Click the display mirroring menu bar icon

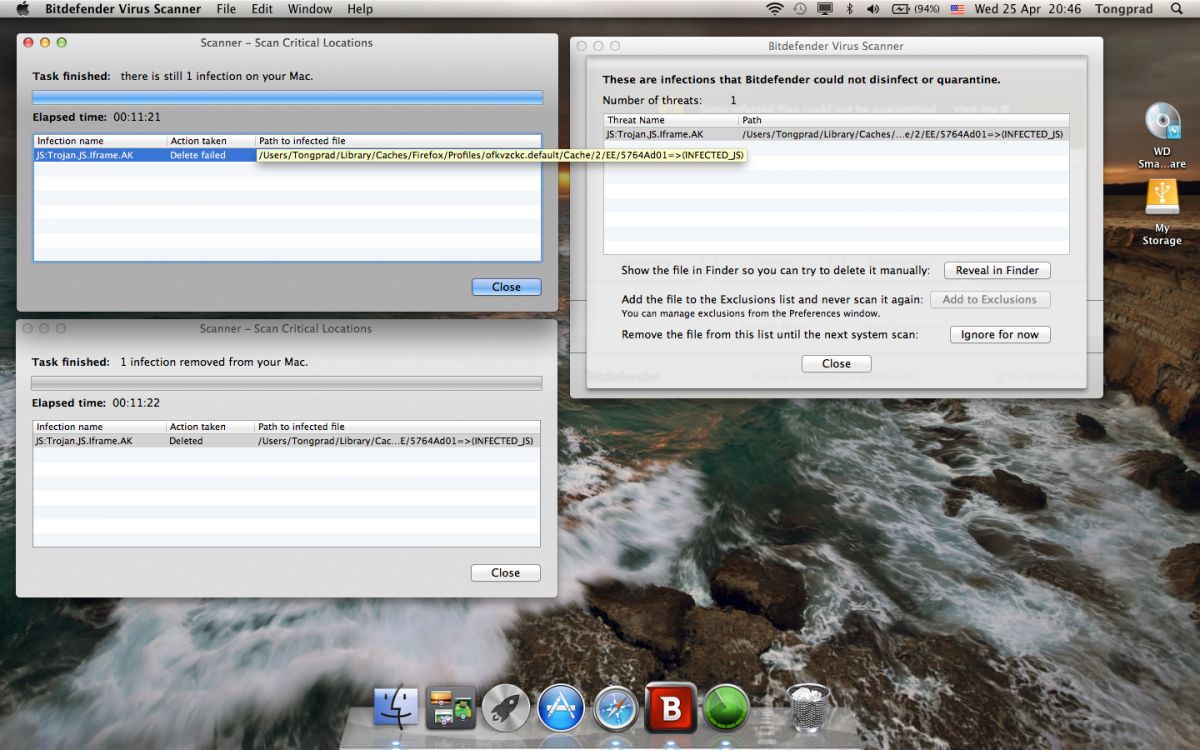pos(825,9)
